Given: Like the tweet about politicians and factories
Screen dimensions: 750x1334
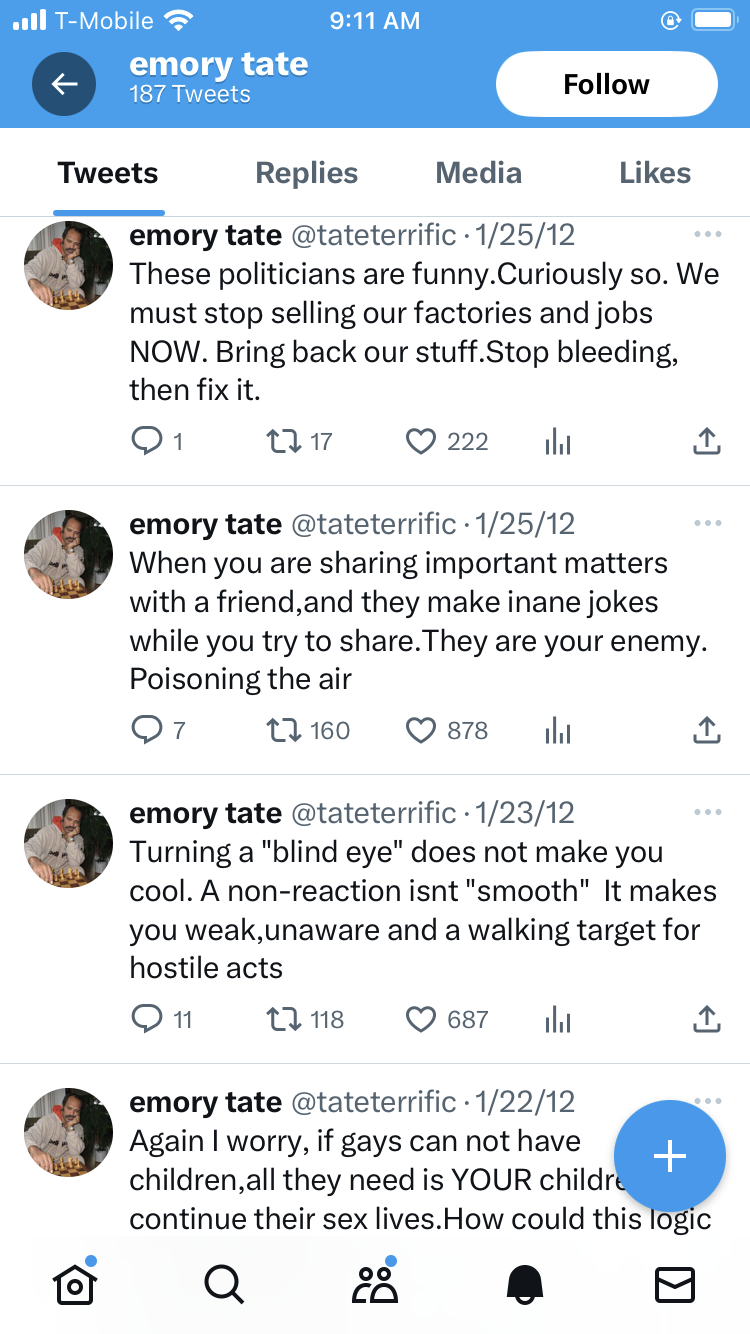Looking at the screenshot, I should pyautogui.click(x=421, y=441).
